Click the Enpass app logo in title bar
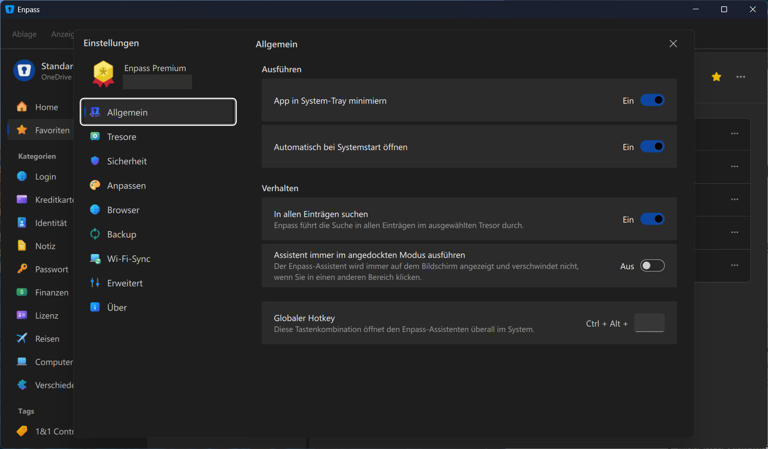768x449 pixels. tap(9, 9)
